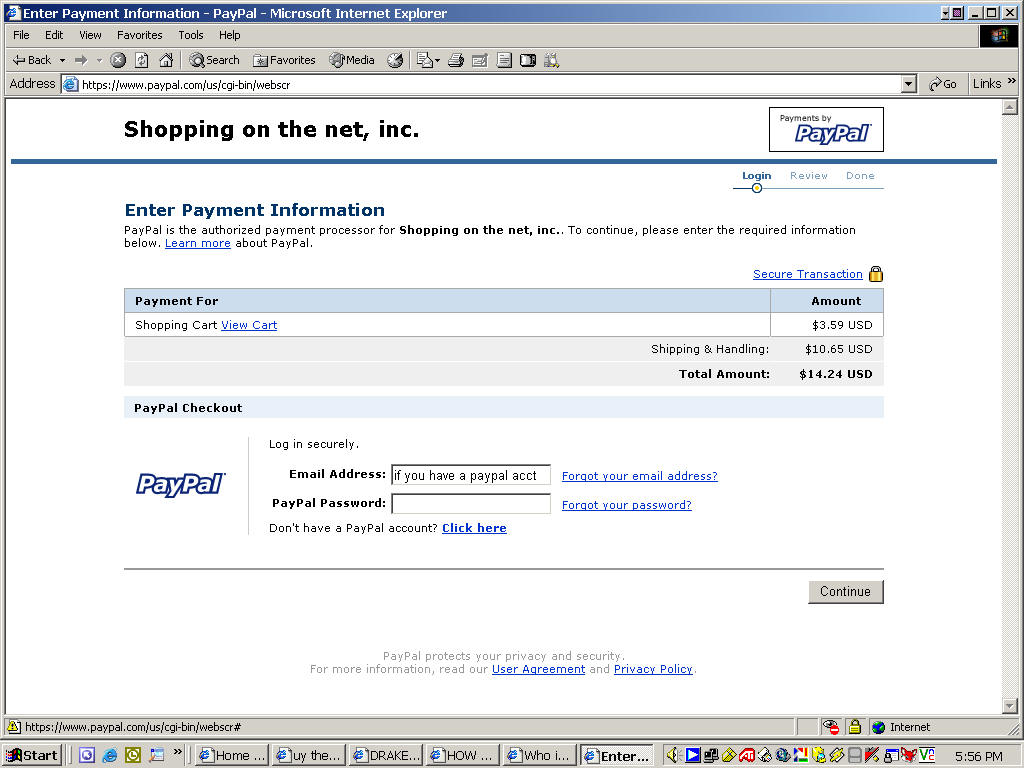Go back using the Back arrow button
Image resolution: width=1024 pixels, height=768 pixels.
click(31, 60)
